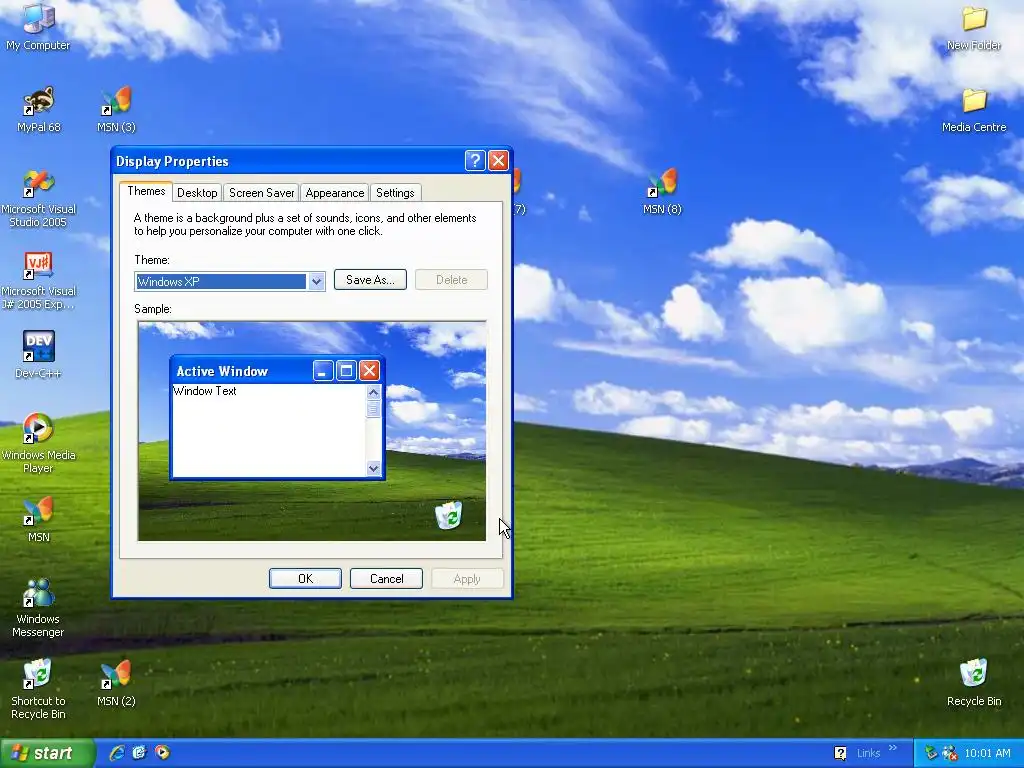Select the Windows Media Player desktop shortcut
Image resolution: width=1024 pixels, height=768 pixels.
click(x=39, y=443)
